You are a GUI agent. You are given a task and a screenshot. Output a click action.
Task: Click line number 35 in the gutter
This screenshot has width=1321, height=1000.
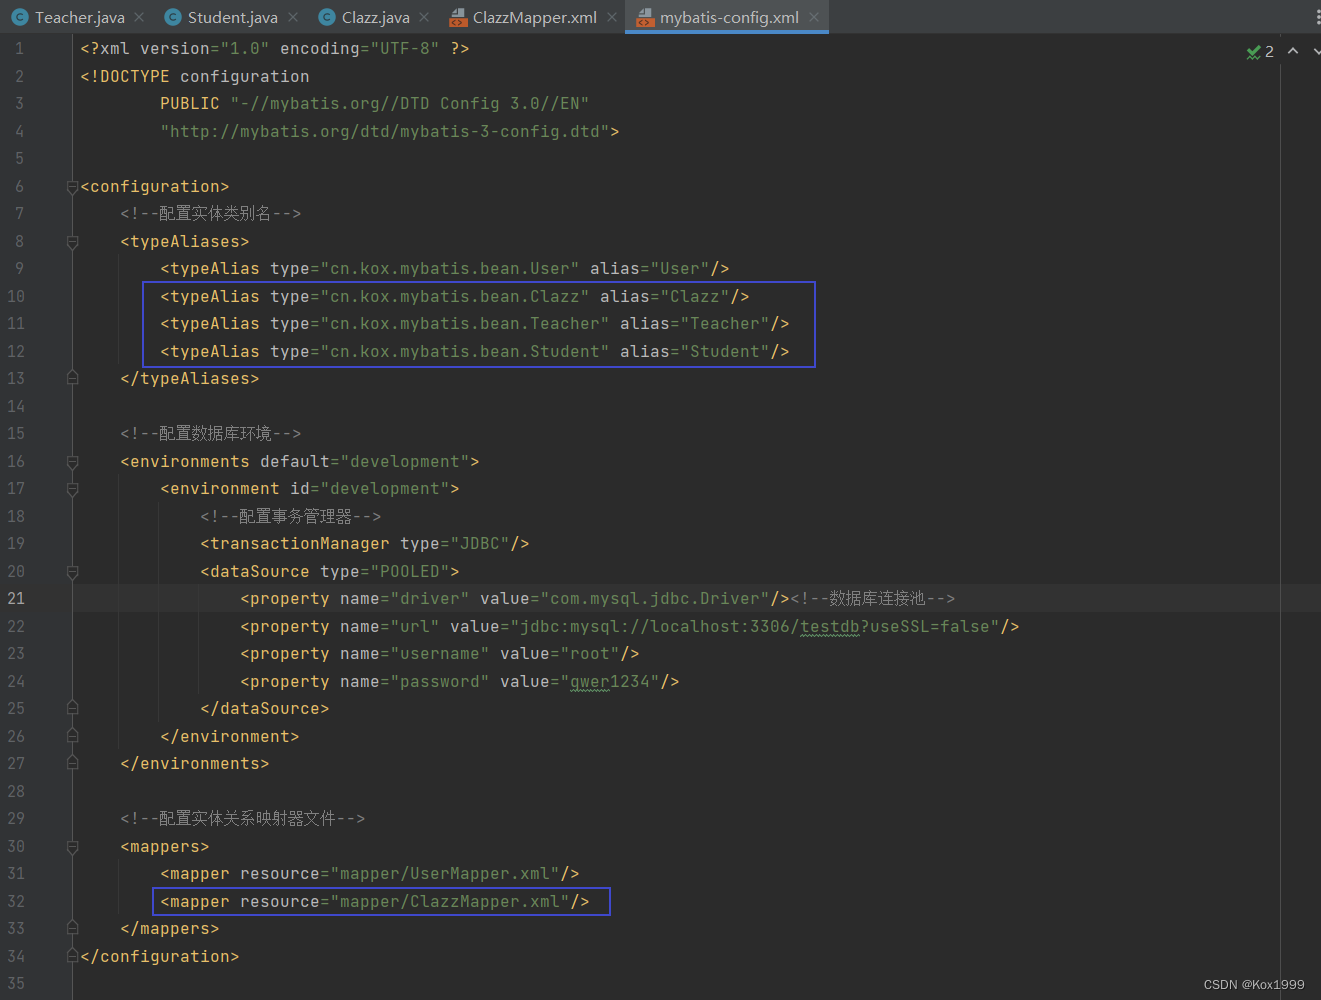16,983
